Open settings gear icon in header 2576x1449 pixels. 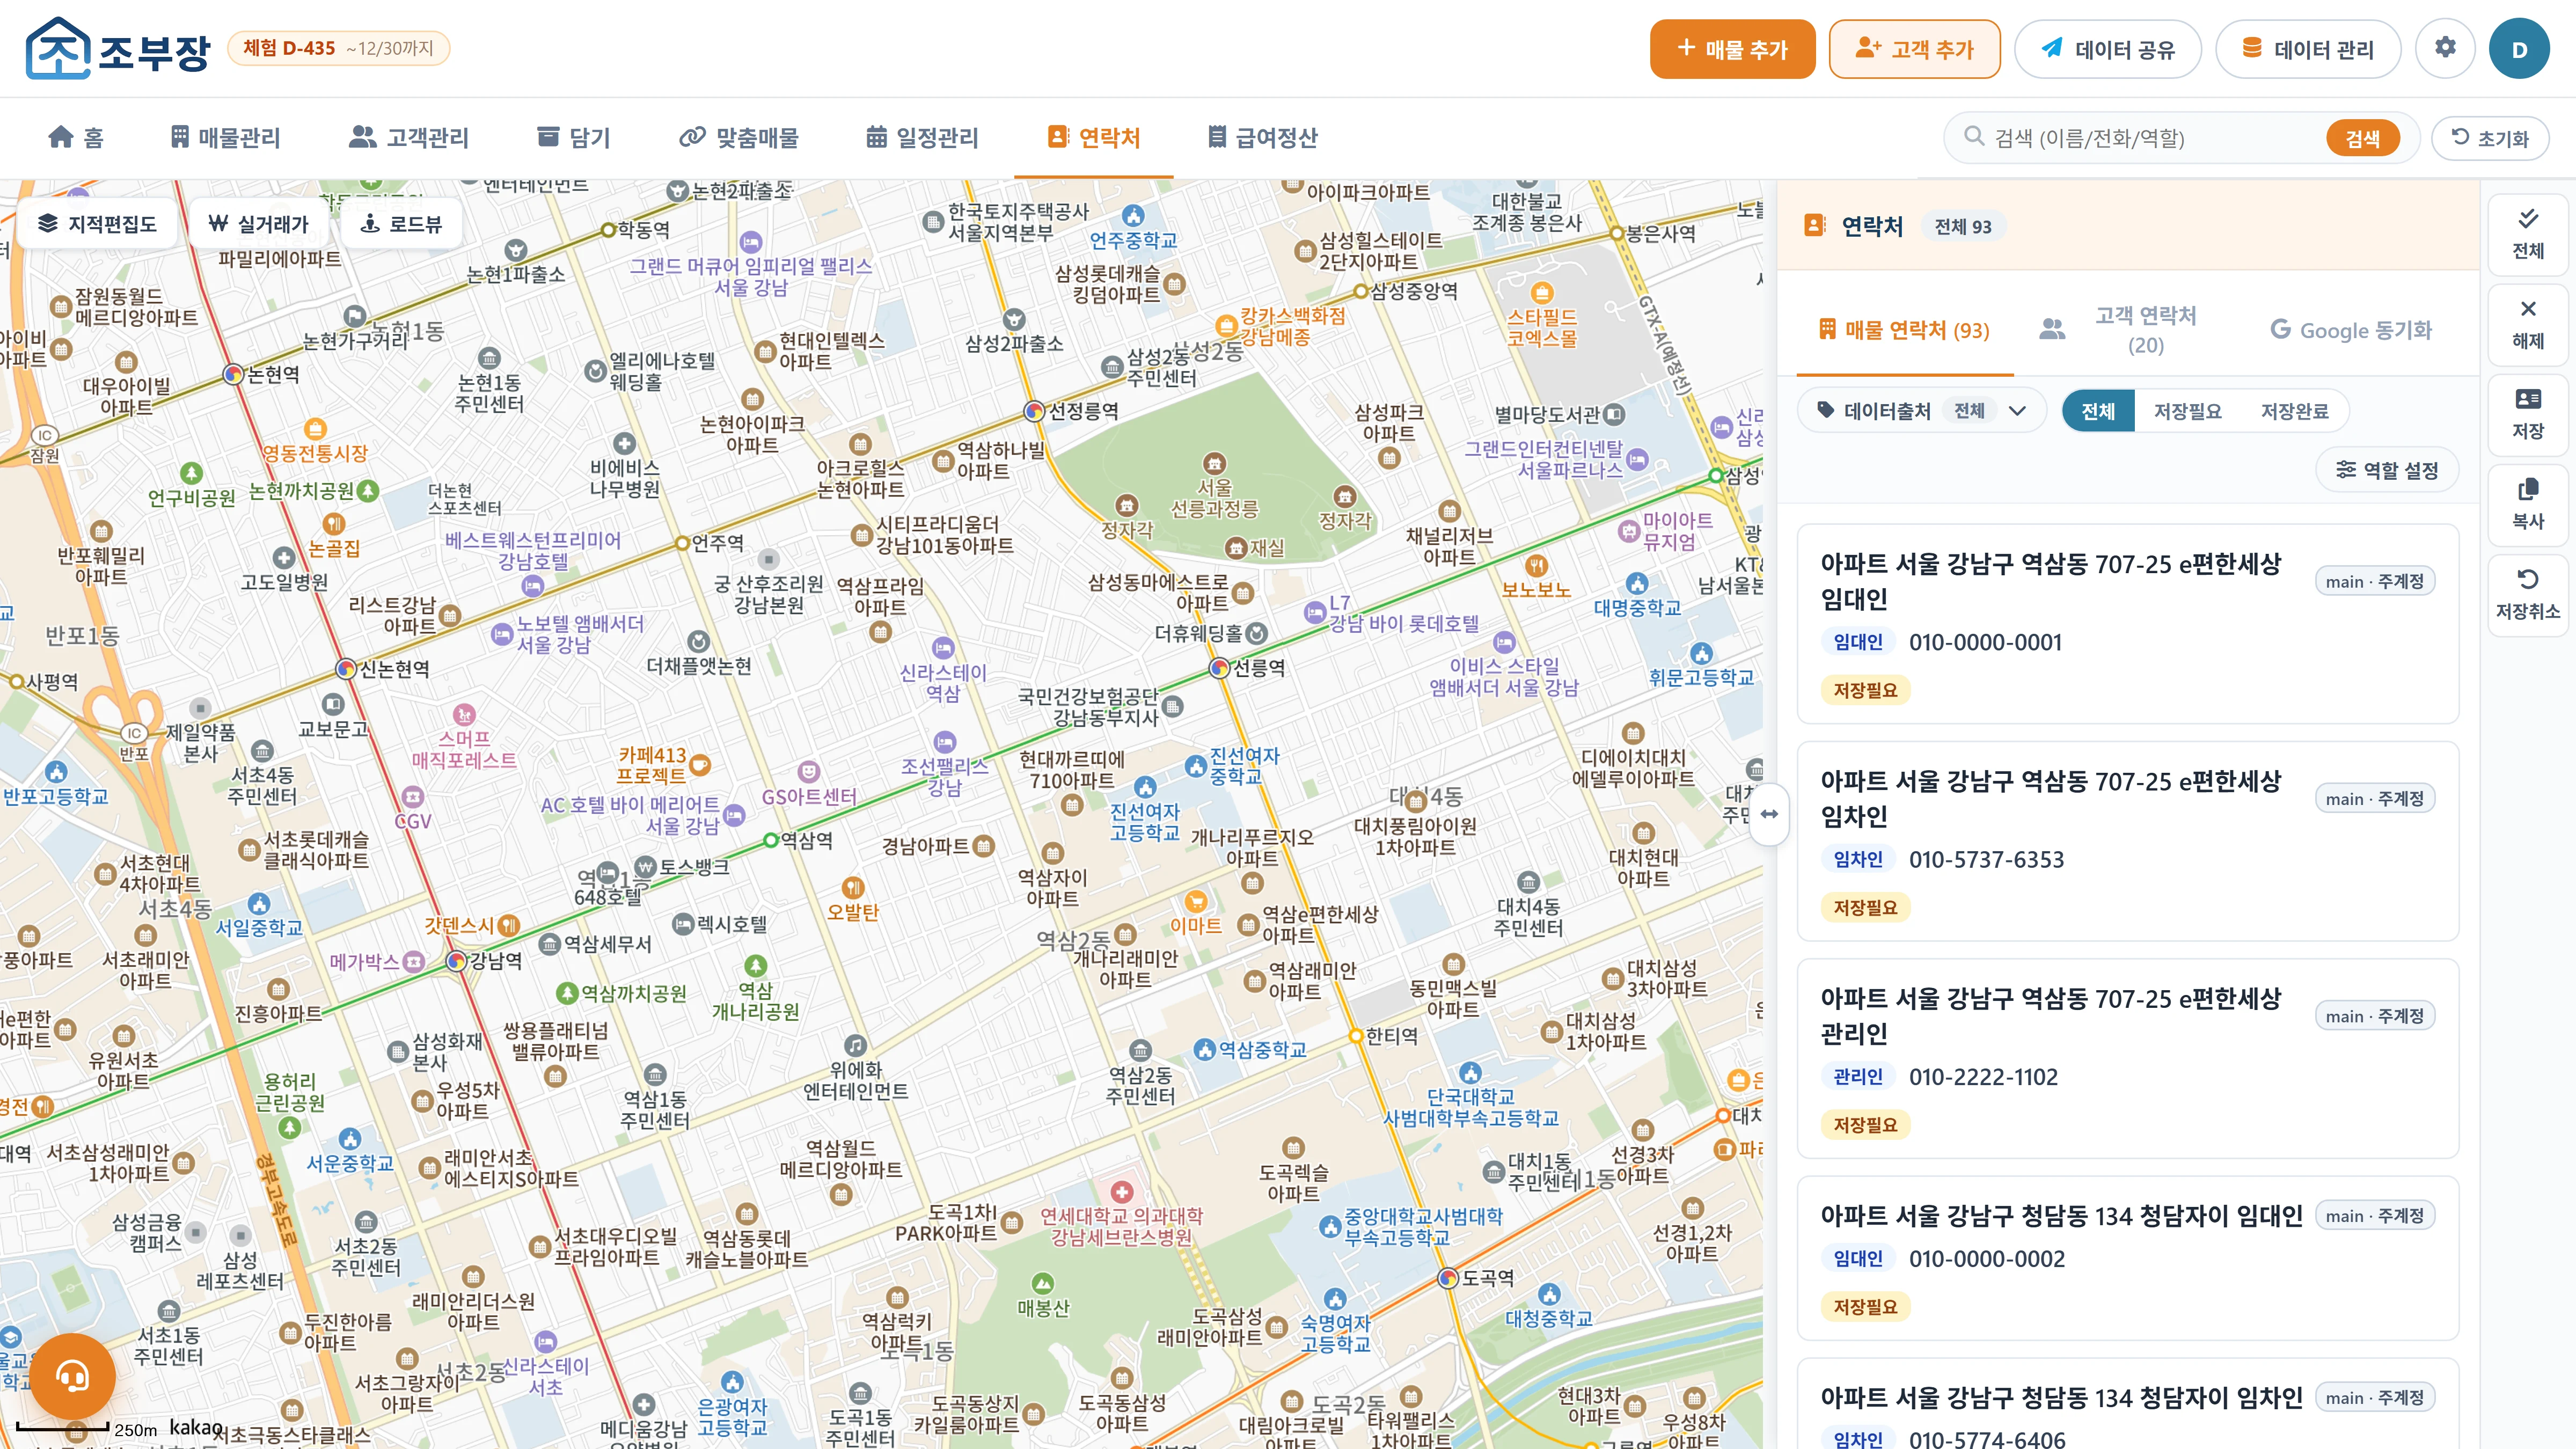coord(2445,48)
